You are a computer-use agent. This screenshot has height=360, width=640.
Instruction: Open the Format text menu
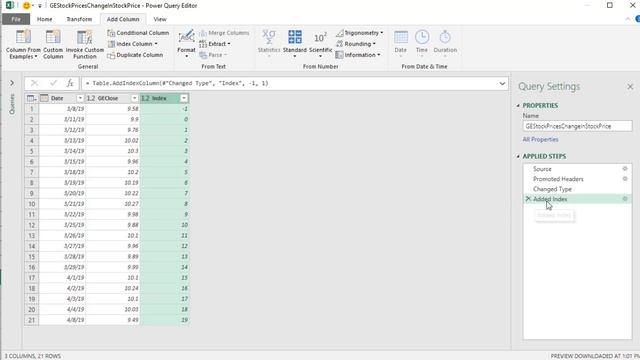[x=186, y=44]
